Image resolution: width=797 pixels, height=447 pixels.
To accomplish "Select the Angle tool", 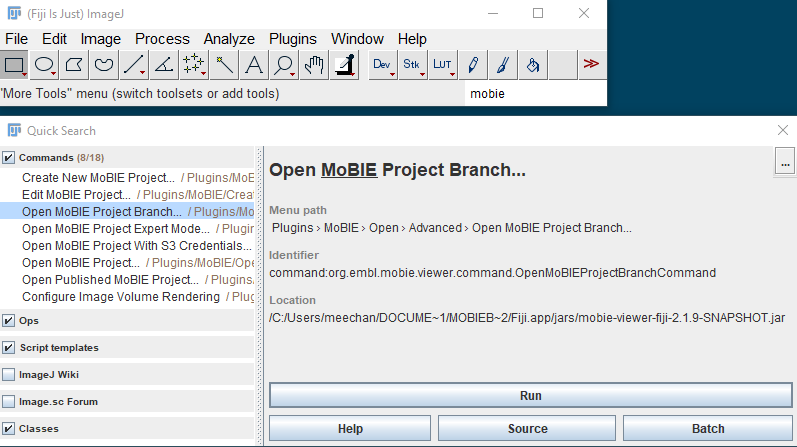I will pyautogui.click(x=164, y=65).
